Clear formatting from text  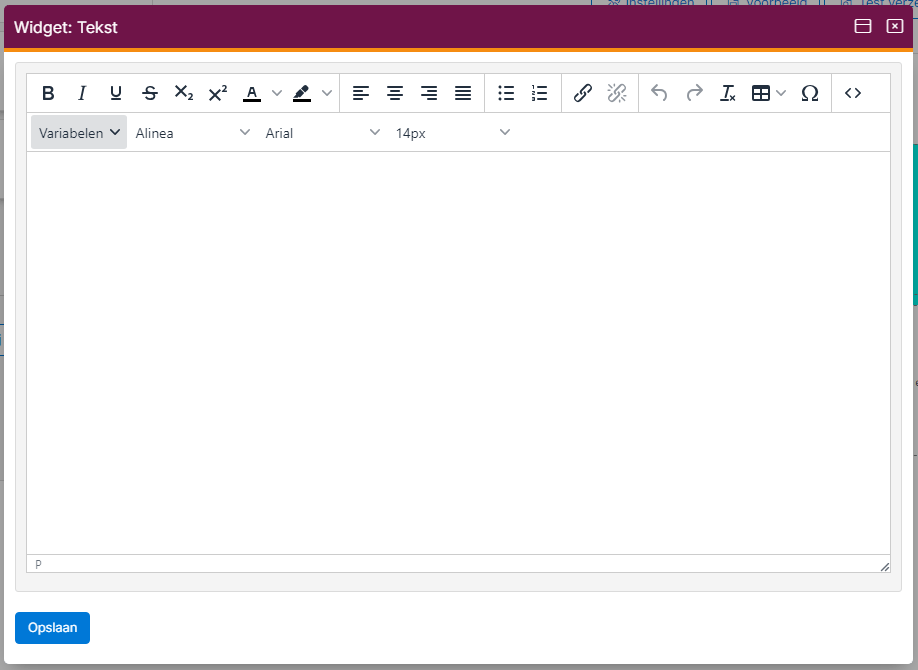click(x=728, y=93)
